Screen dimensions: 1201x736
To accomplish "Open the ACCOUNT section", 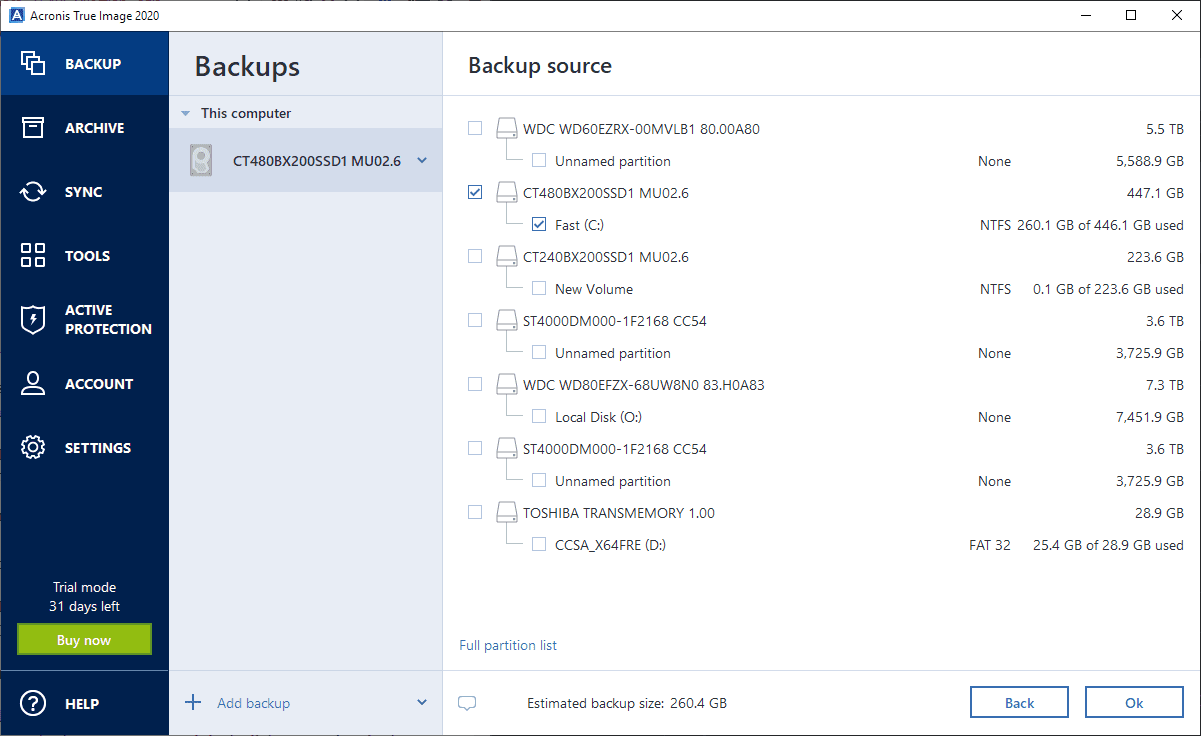I will pyautogui.click(x=85, y=383).
